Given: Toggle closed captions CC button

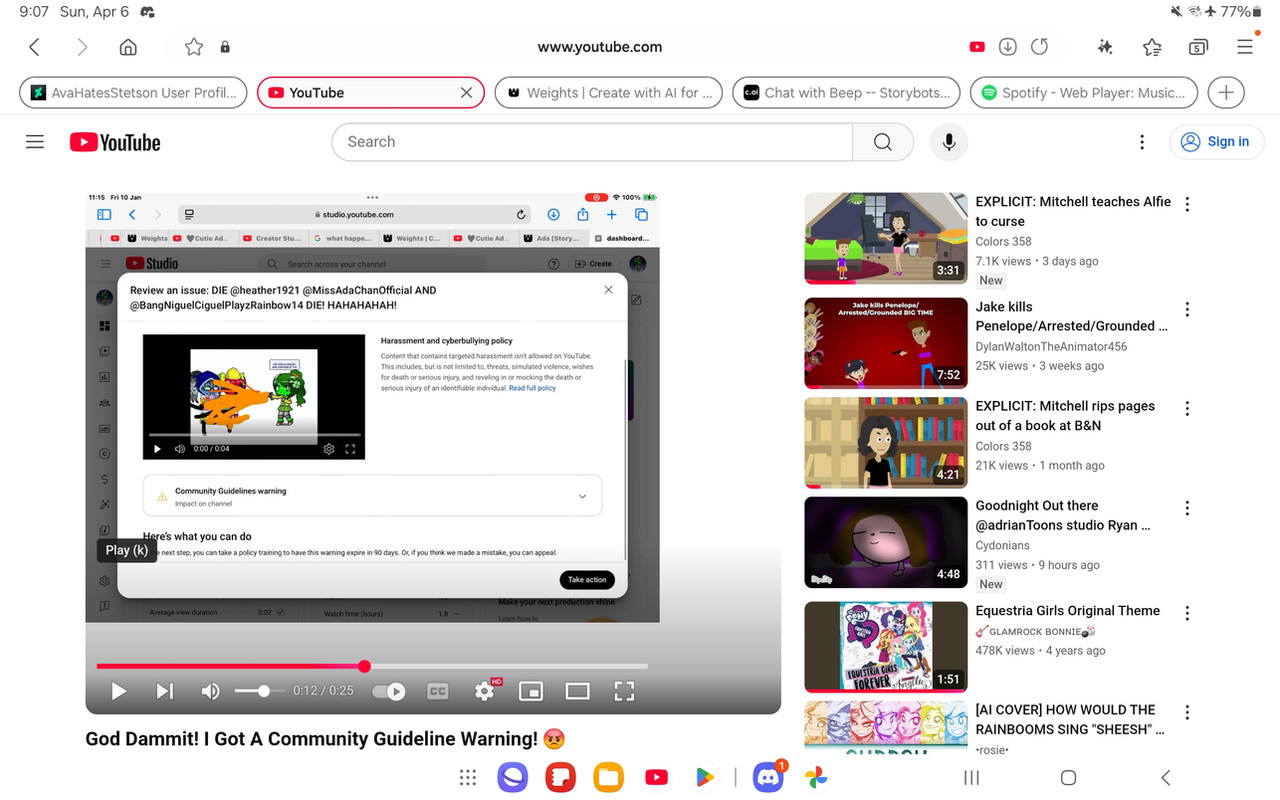Looking at the screenshot, I should pyautogui.click(x=437, y=691).
